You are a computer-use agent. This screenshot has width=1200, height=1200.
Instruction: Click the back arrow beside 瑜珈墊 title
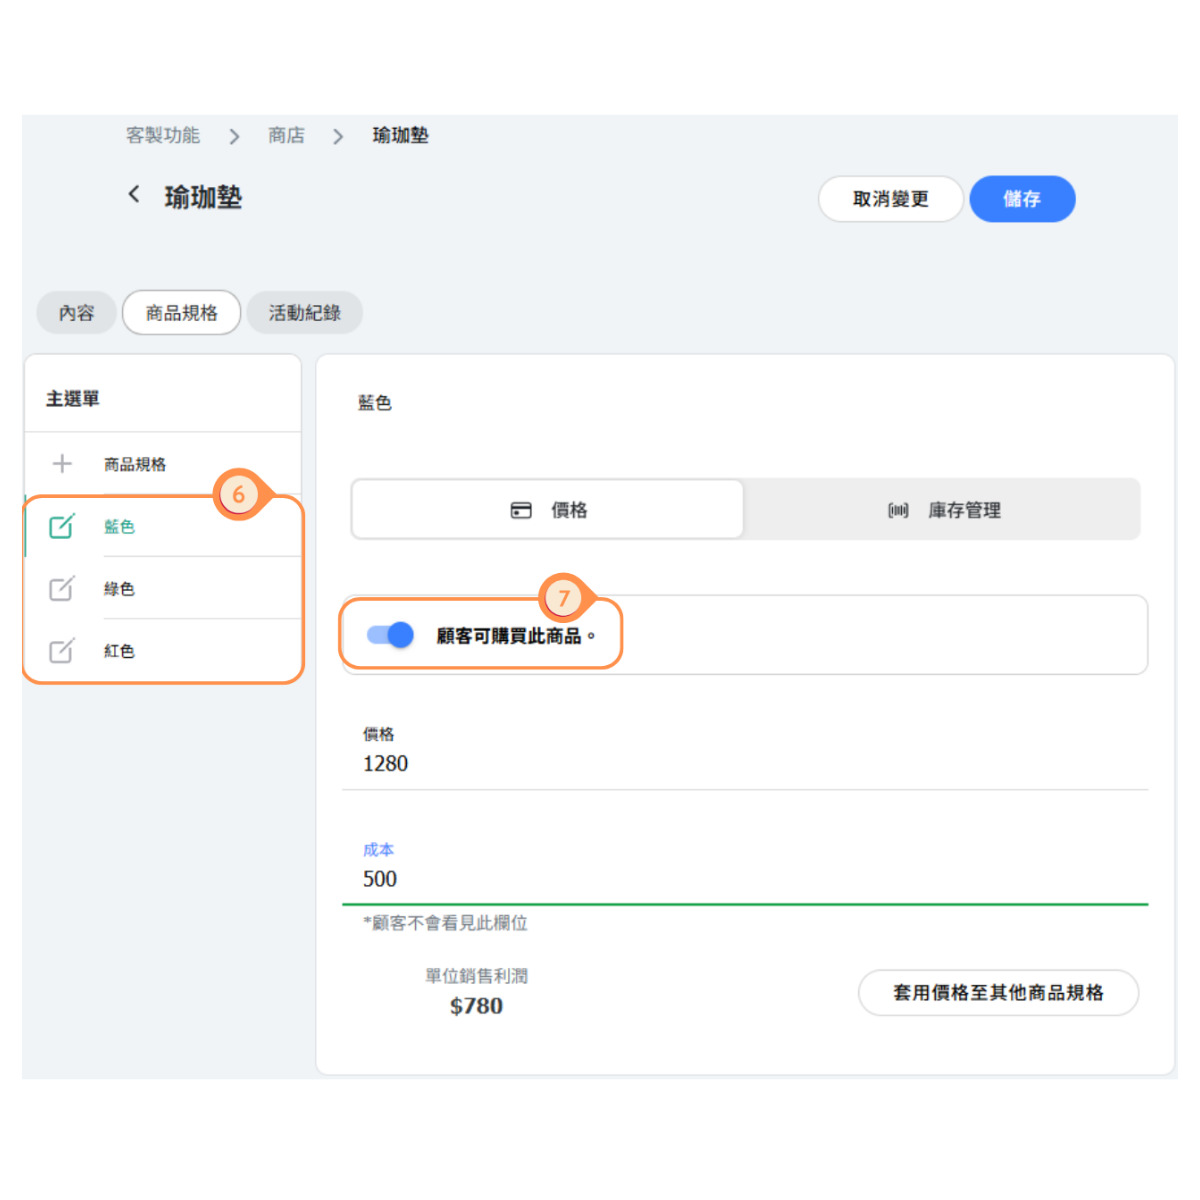click(x=134, y=195)
